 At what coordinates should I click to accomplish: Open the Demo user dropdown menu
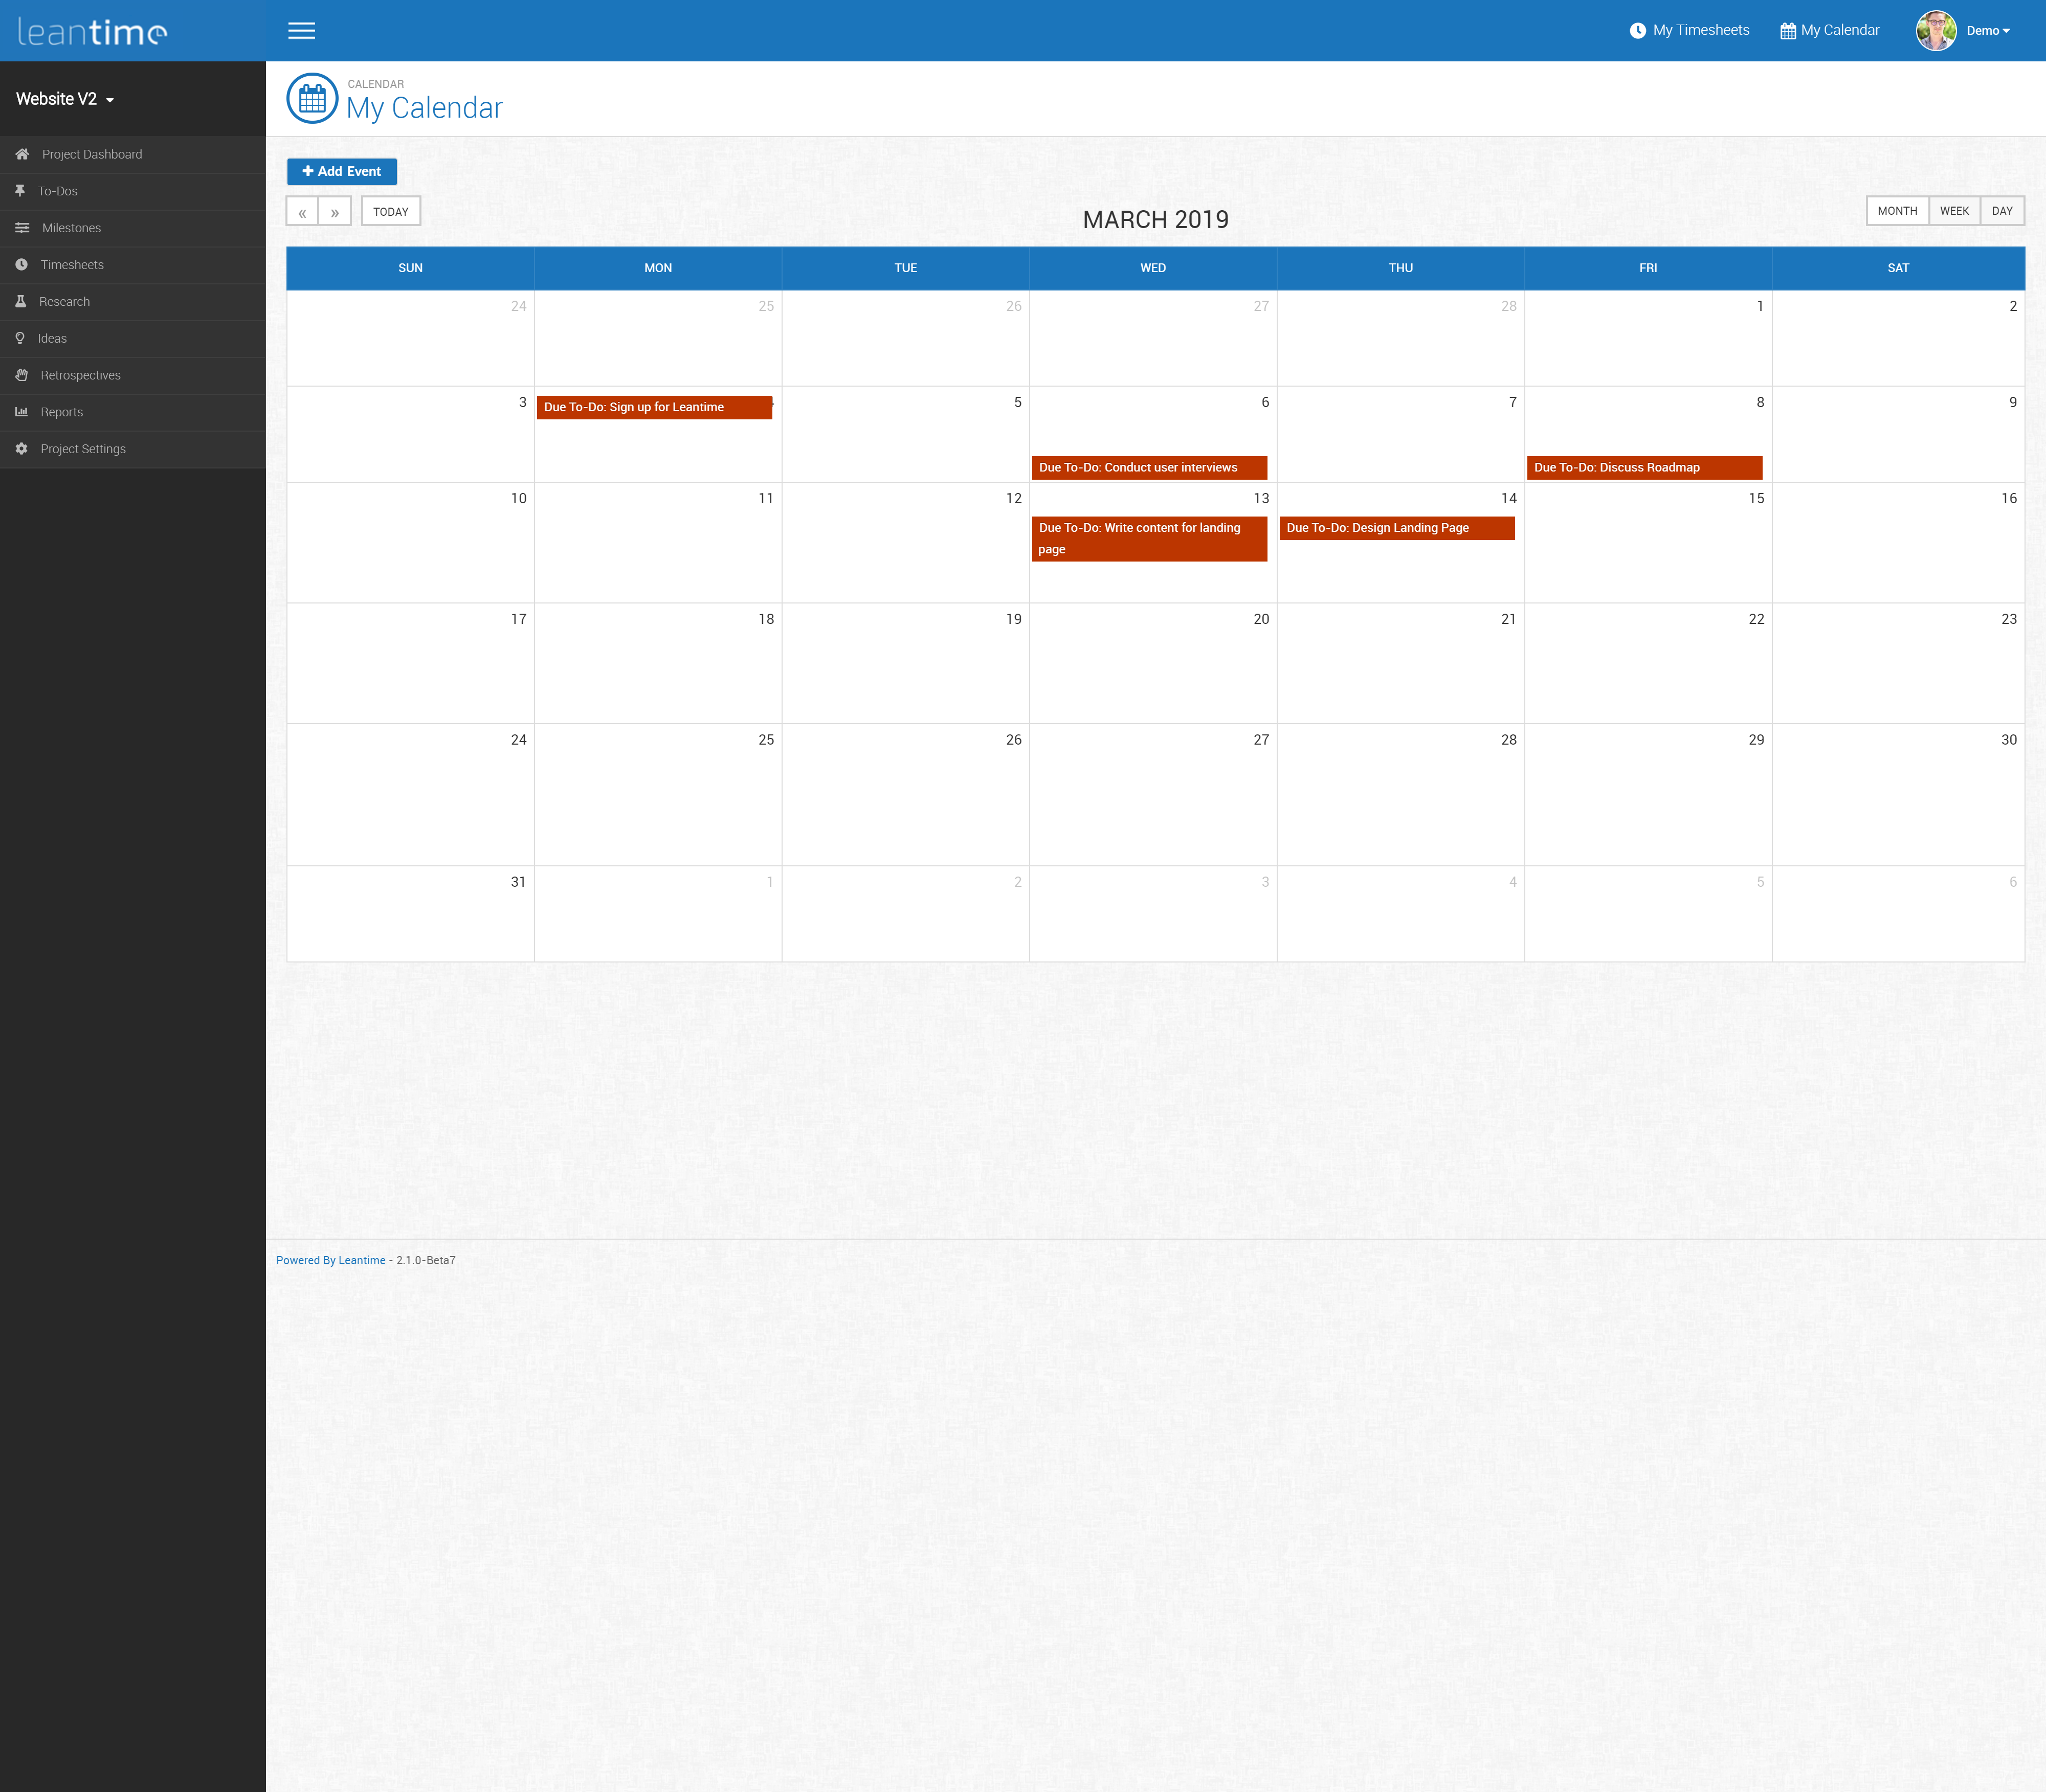point(1986,31)
